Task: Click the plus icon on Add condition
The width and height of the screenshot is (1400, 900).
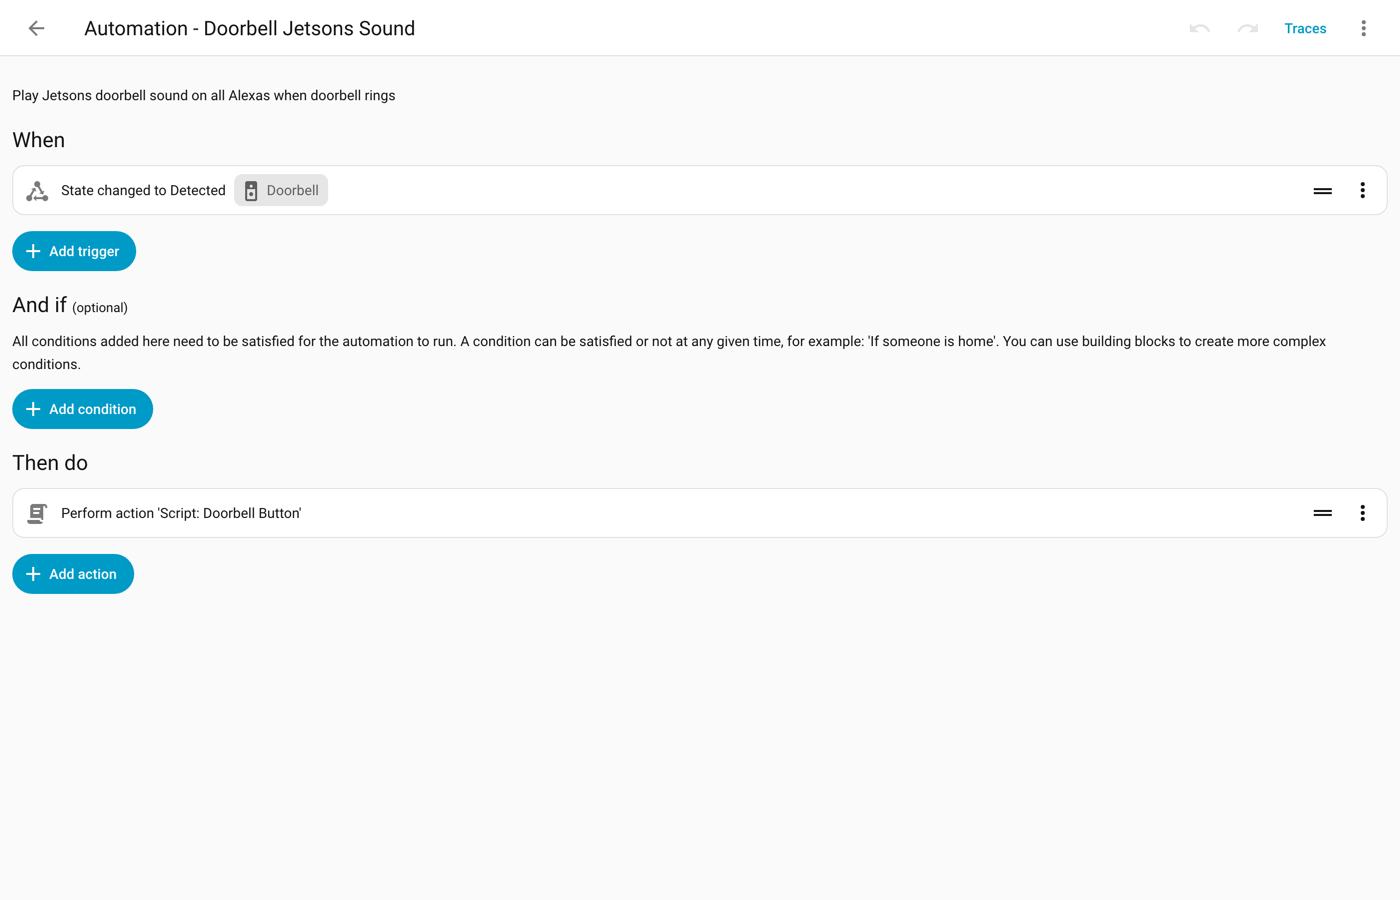Action: [x=33, y=409]
